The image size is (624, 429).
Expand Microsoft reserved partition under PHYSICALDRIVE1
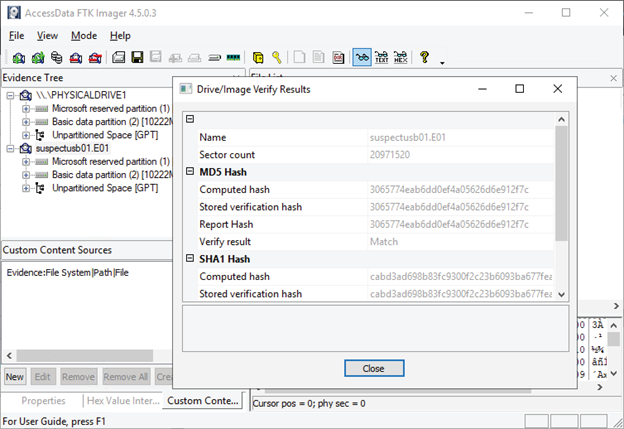pyautogui.click(x=25, y=109)
